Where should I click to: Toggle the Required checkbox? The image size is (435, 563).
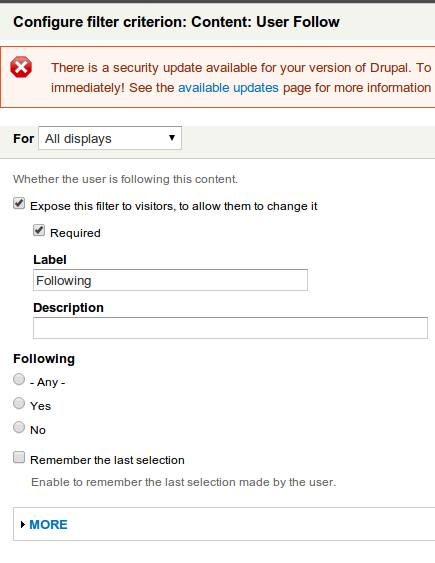pos(39,231)
